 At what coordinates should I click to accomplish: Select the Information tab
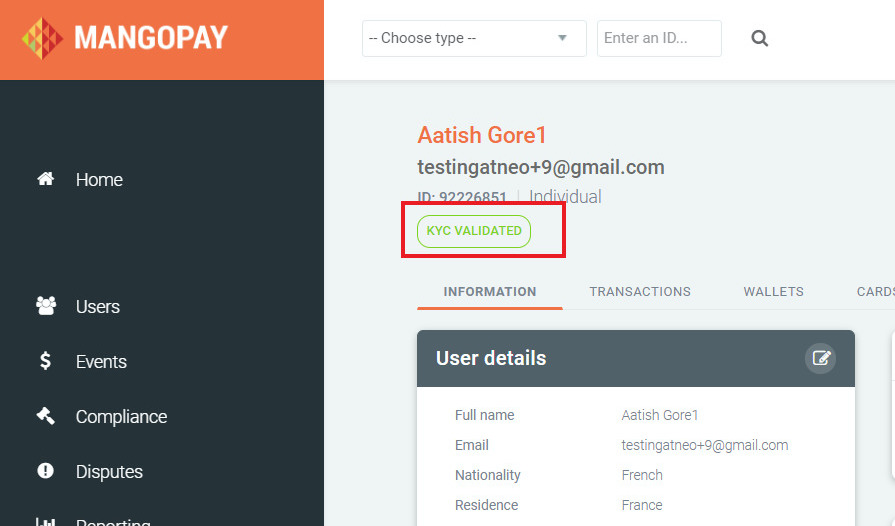click(490, 292)
